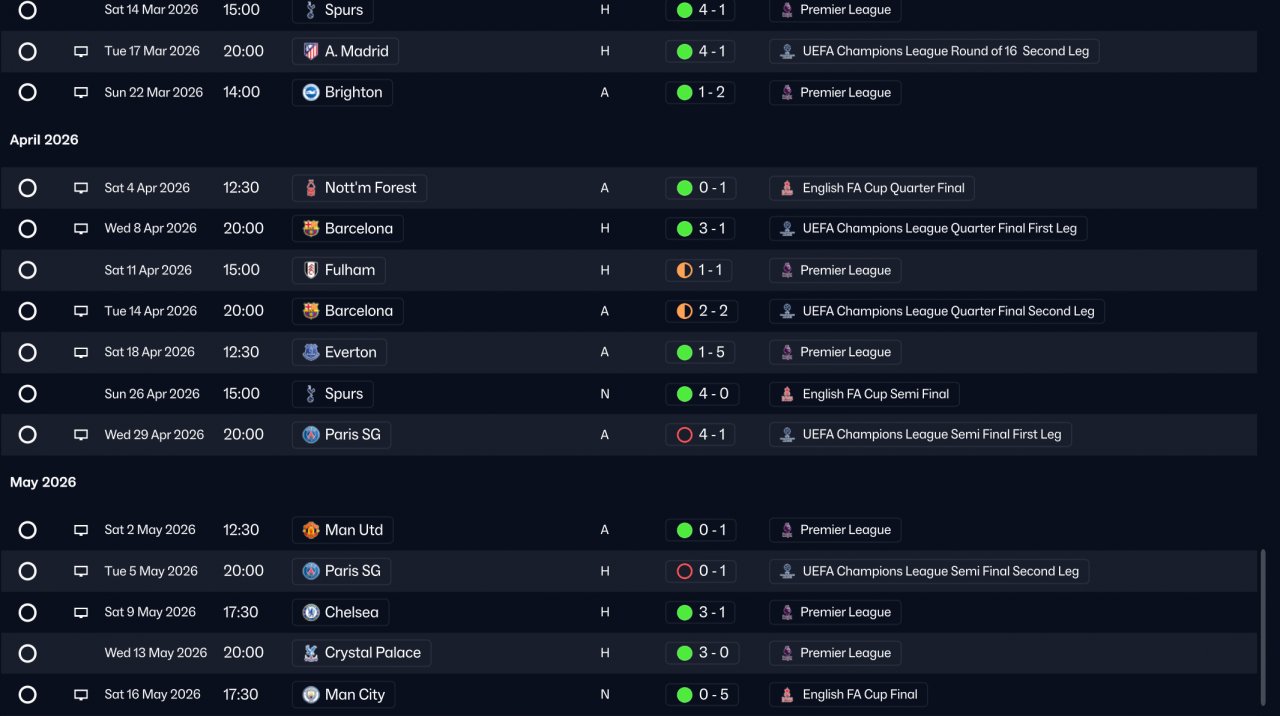Click the Champions League icon for the A. Madrid match

[787, 51]
